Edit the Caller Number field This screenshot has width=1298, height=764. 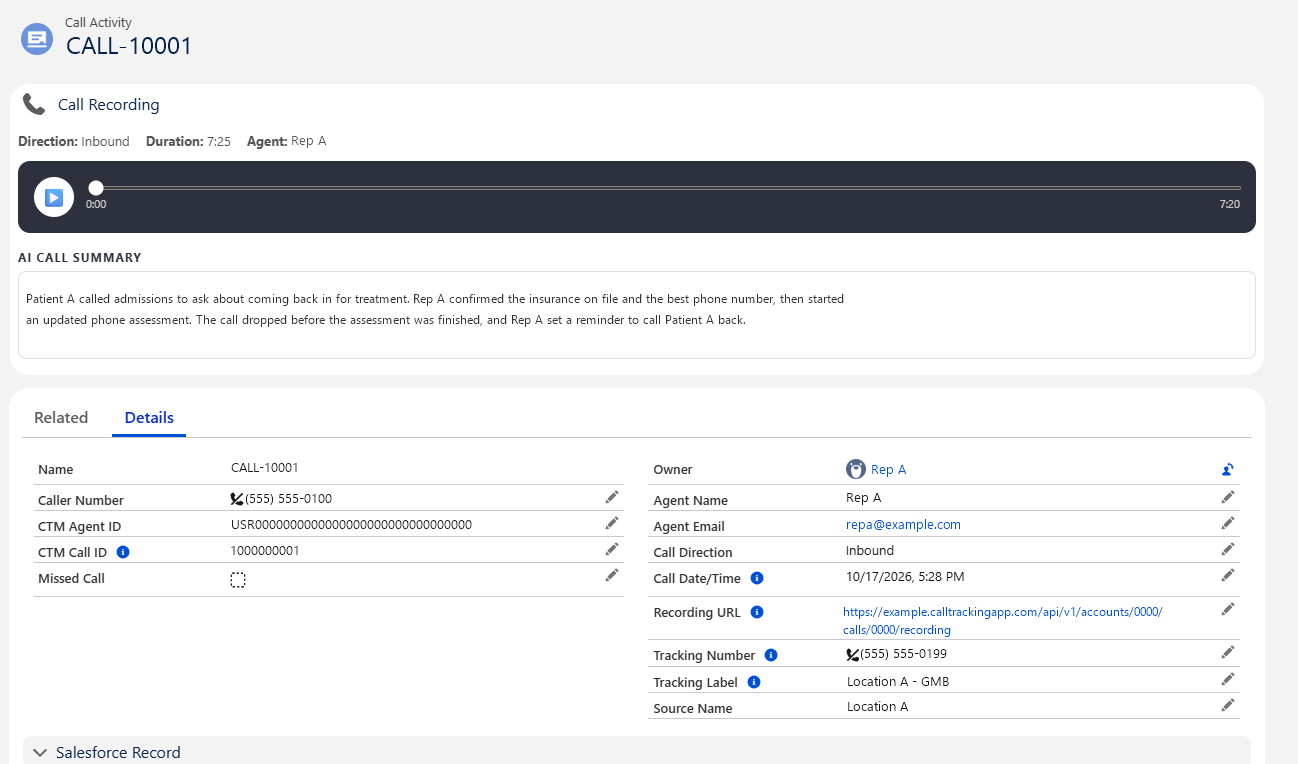(x=612, y=497)
